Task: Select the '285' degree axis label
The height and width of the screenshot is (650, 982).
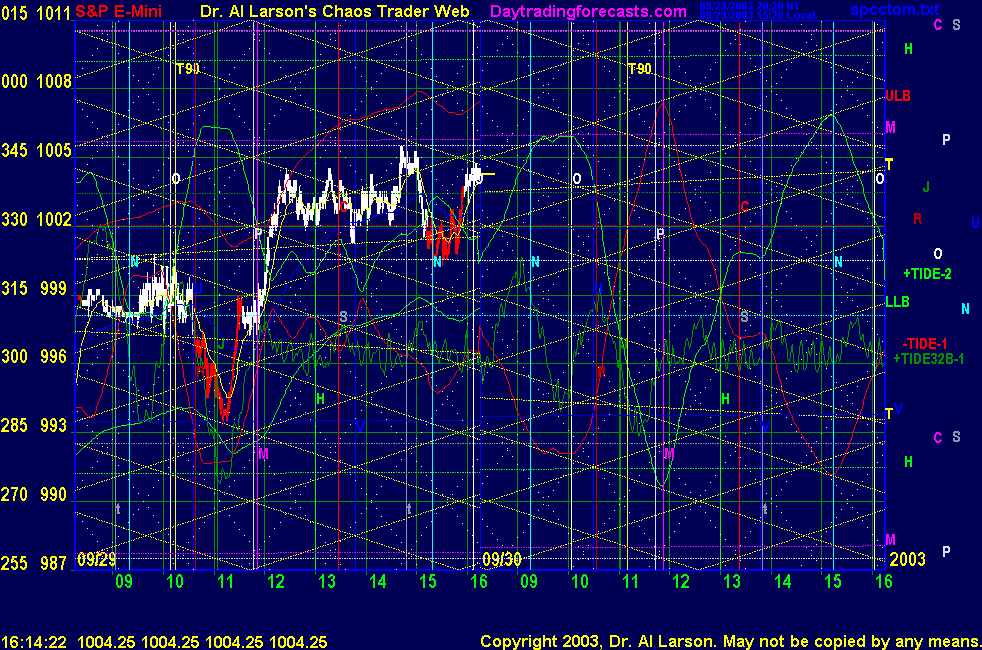Action: pos(14,425)
